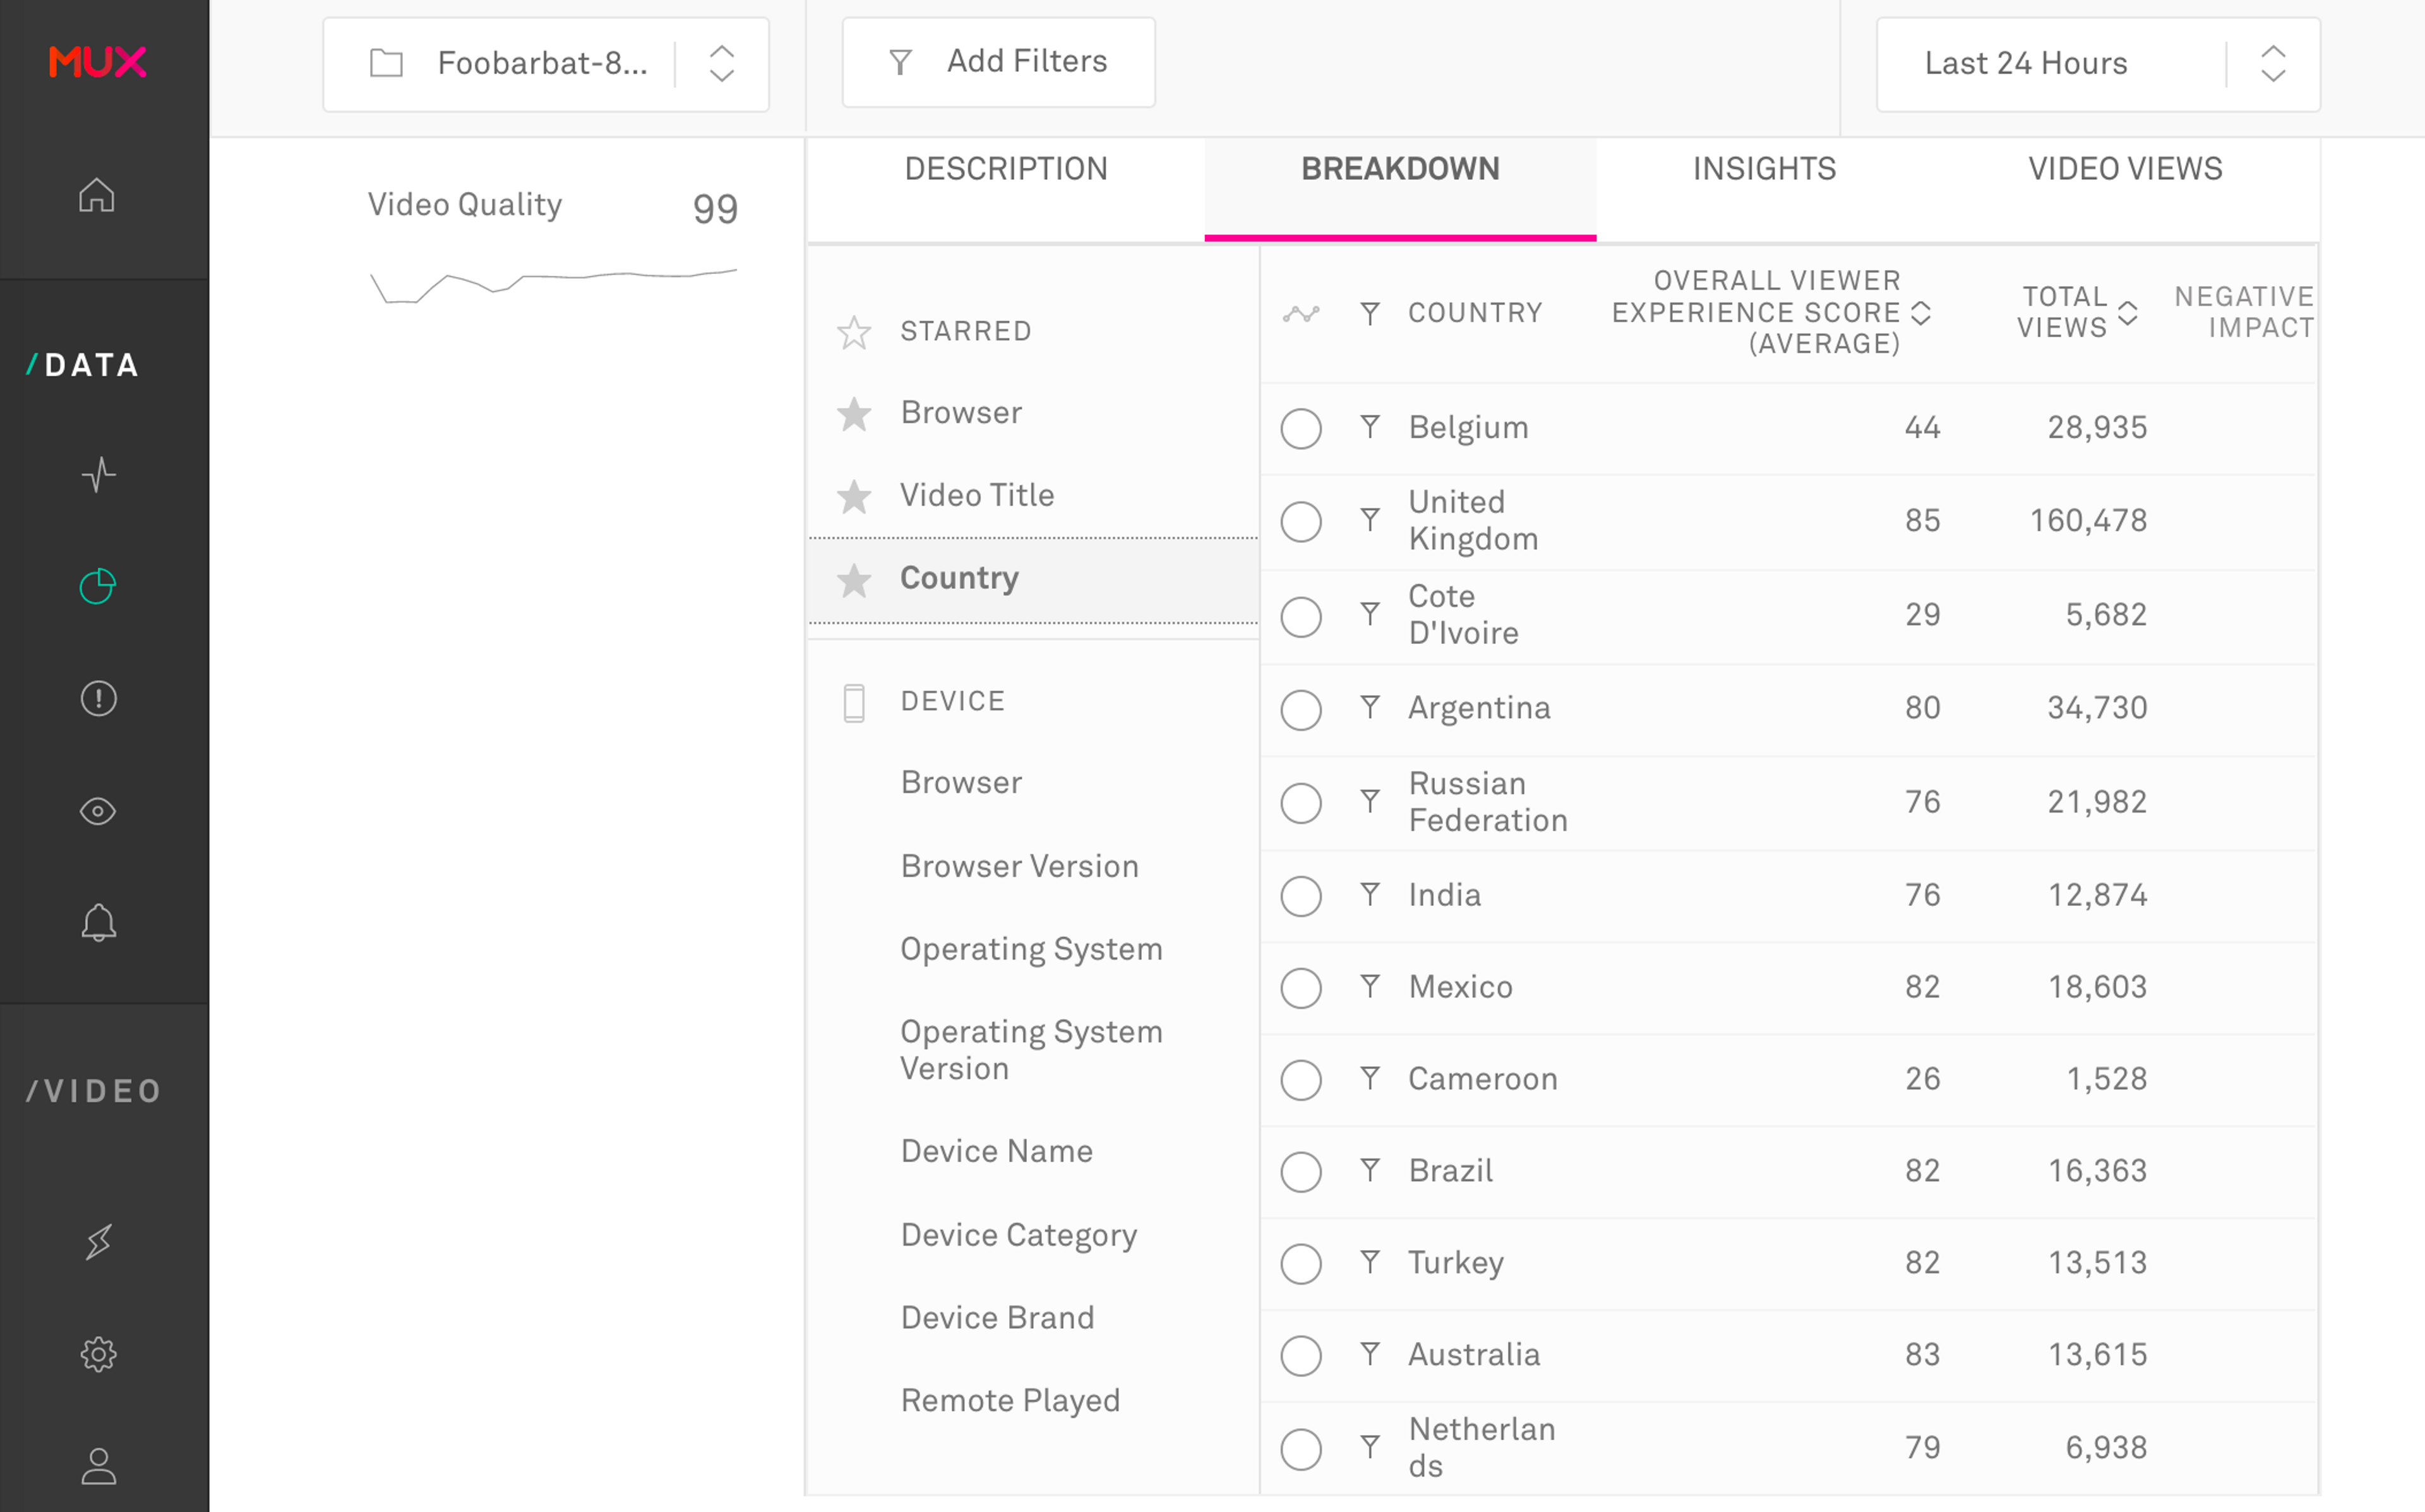The width and height of the screenshot is (2425, 1512).
Task: Select the radio button for Argentina row
Action: tap(1302, 707)
